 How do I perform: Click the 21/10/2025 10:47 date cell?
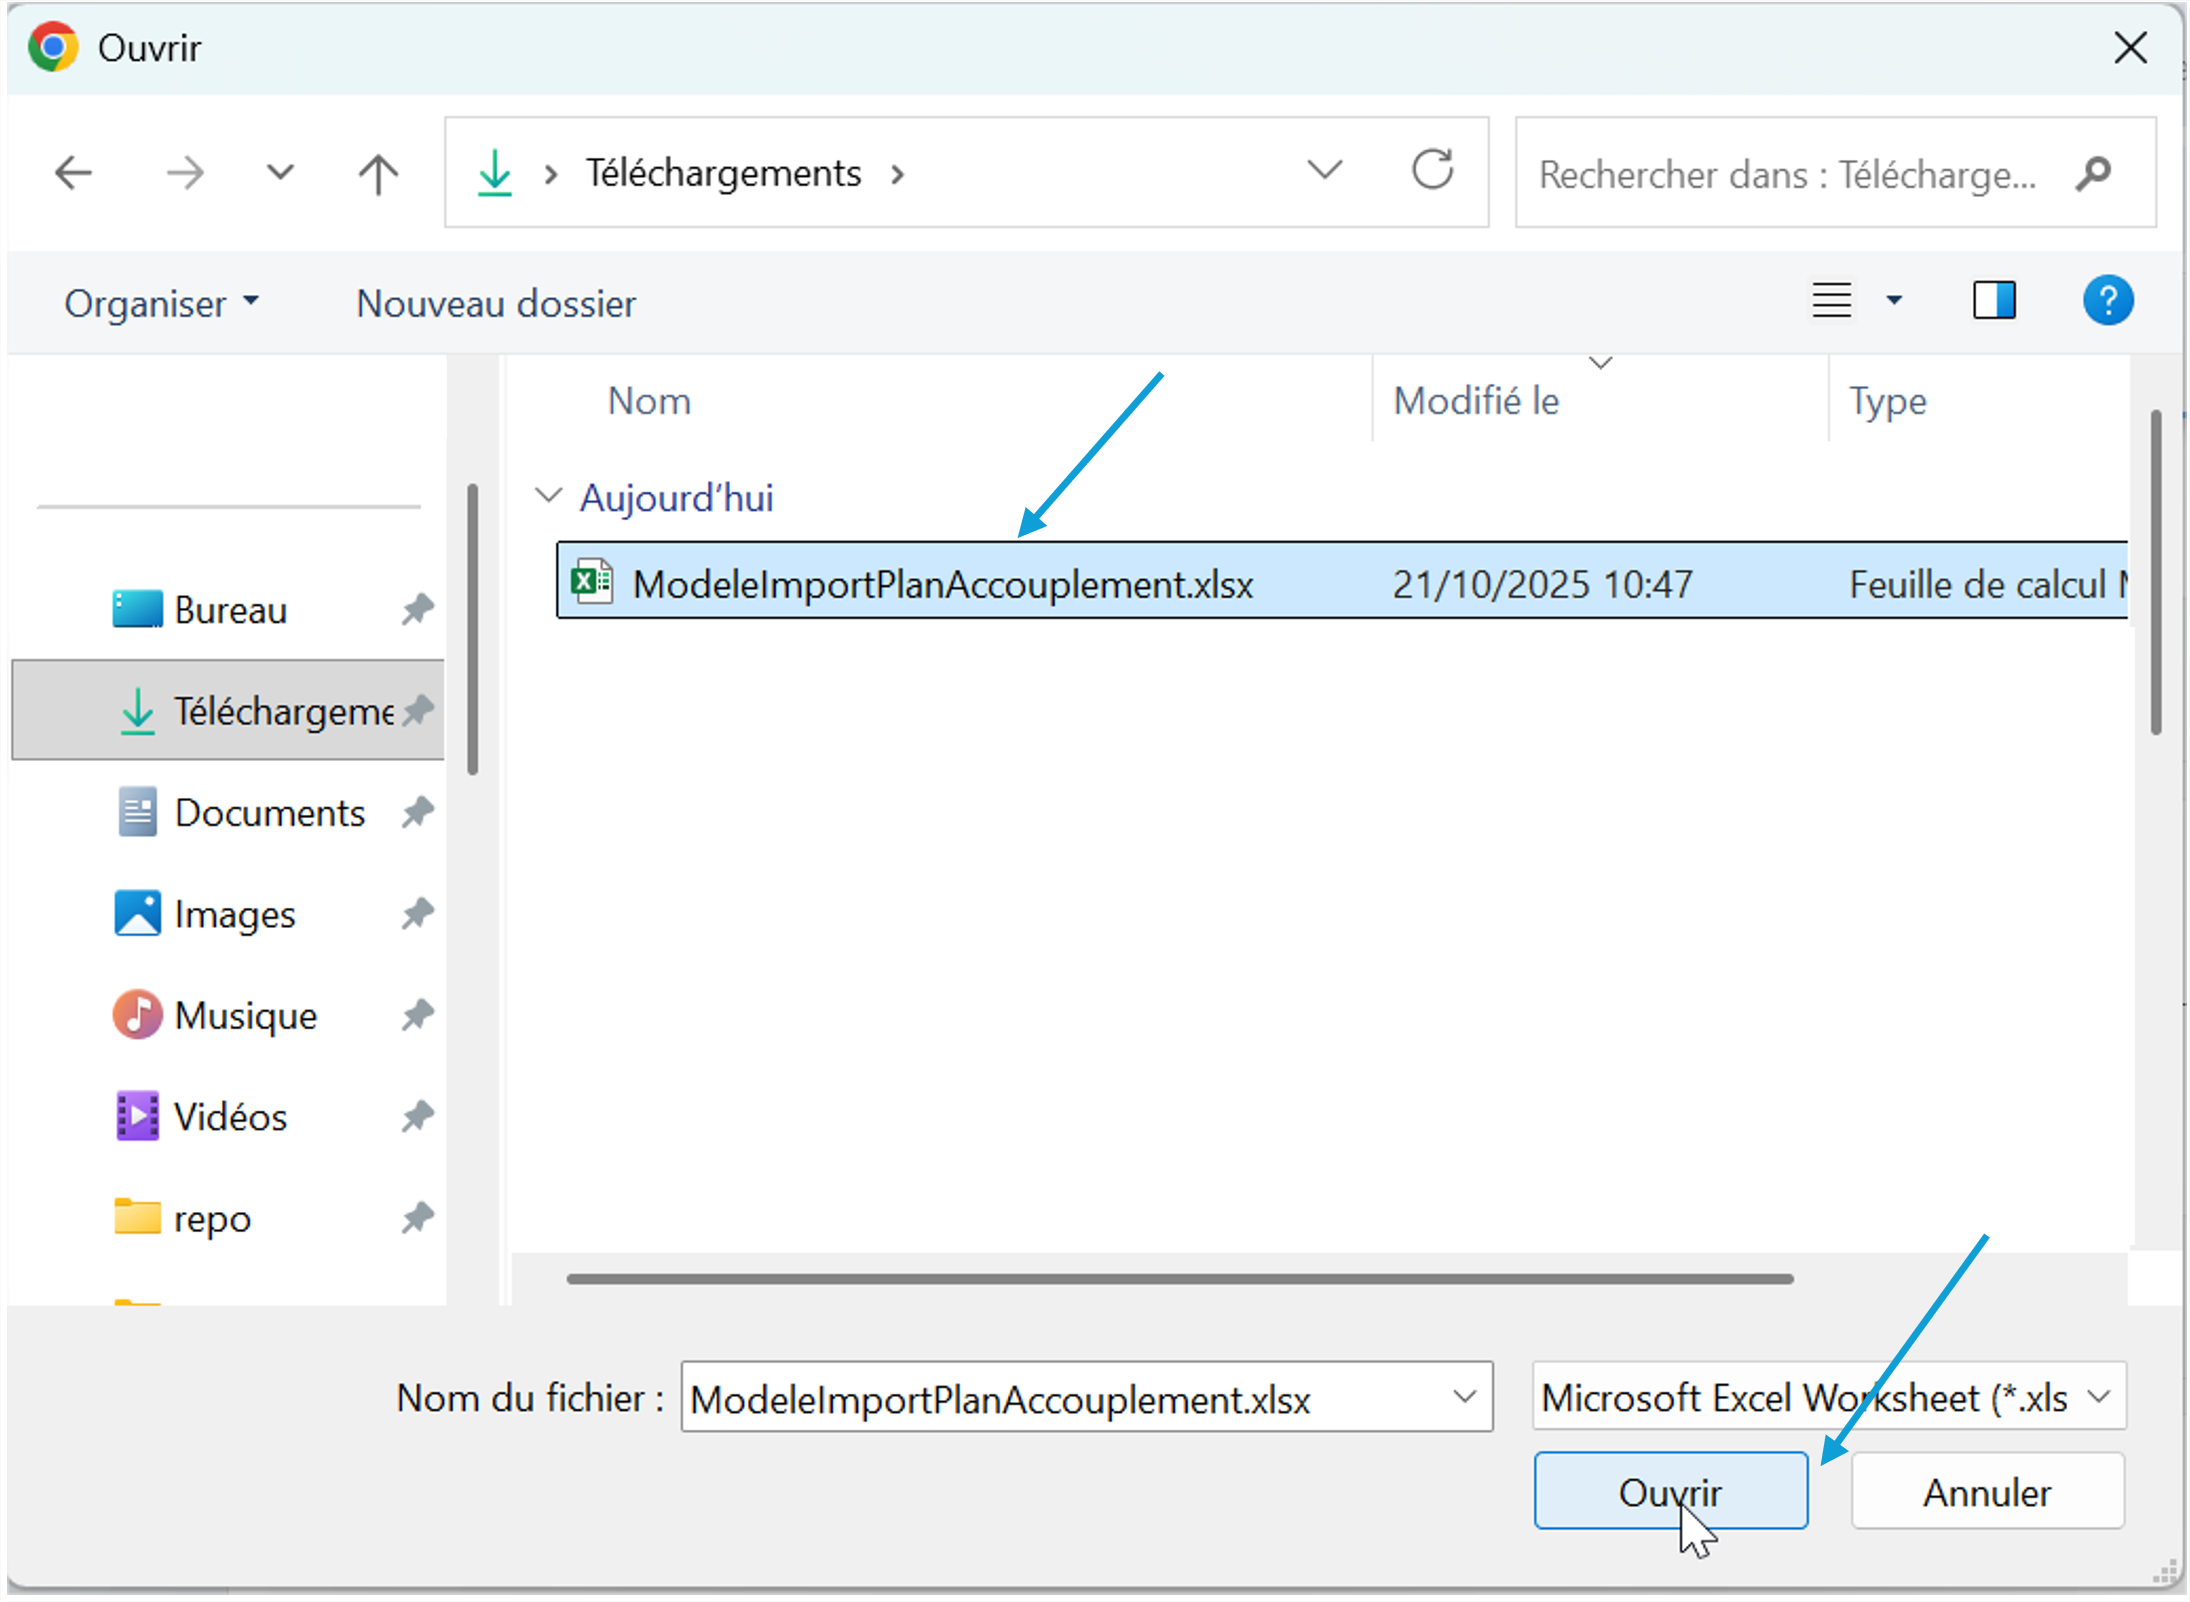[x=1542, y=584]
